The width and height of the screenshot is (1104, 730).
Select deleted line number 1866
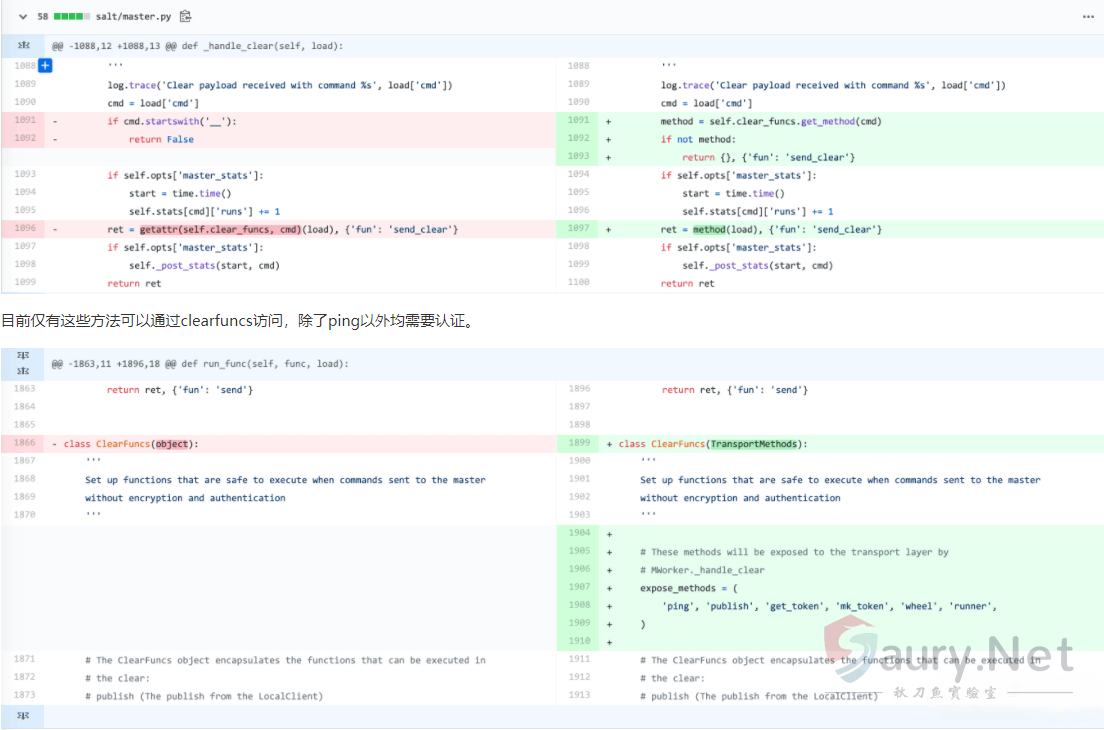pos(25,443)
